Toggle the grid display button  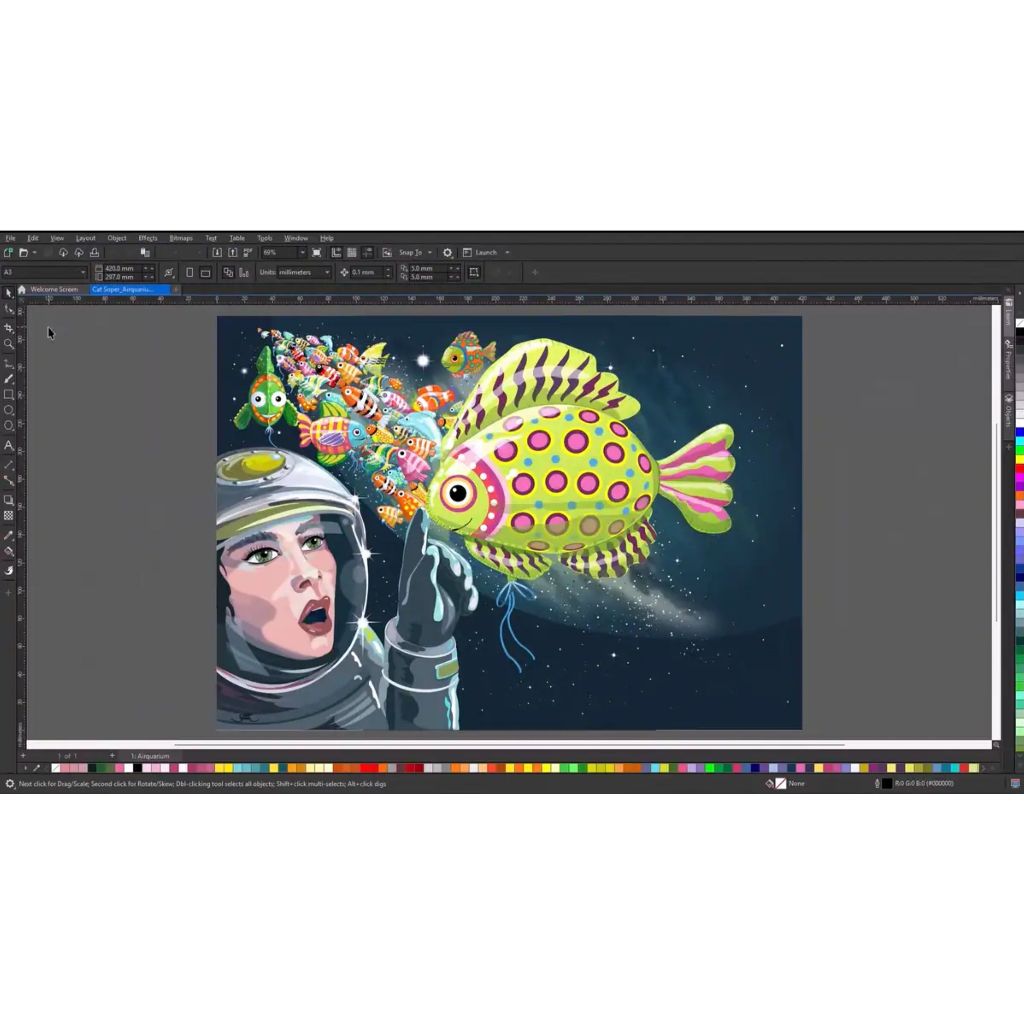(x=352, y=253)
